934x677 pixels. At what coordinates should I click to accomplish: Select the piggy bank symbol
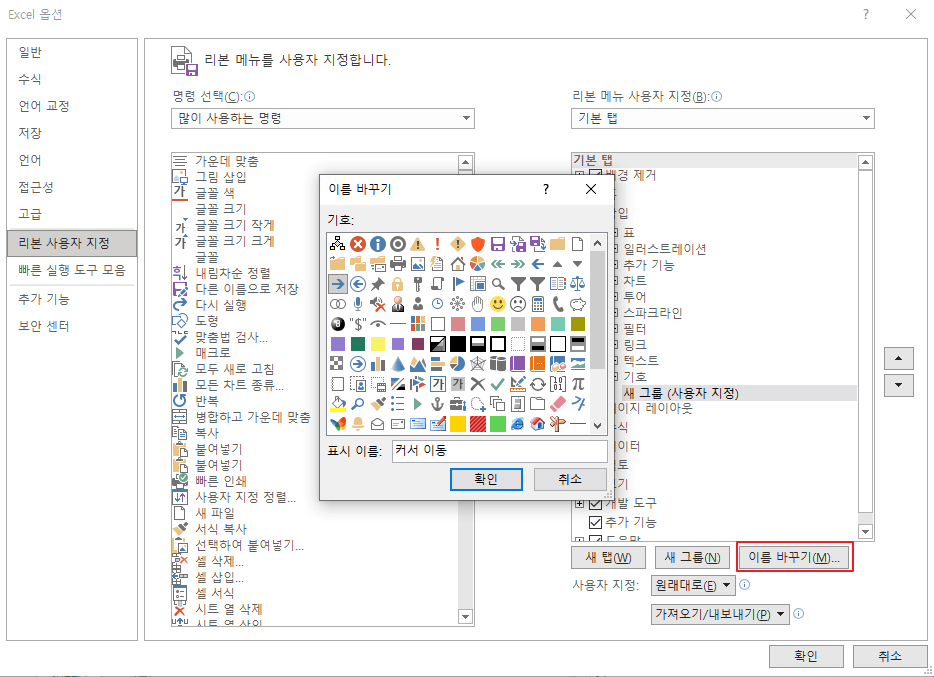pos(578,304)
